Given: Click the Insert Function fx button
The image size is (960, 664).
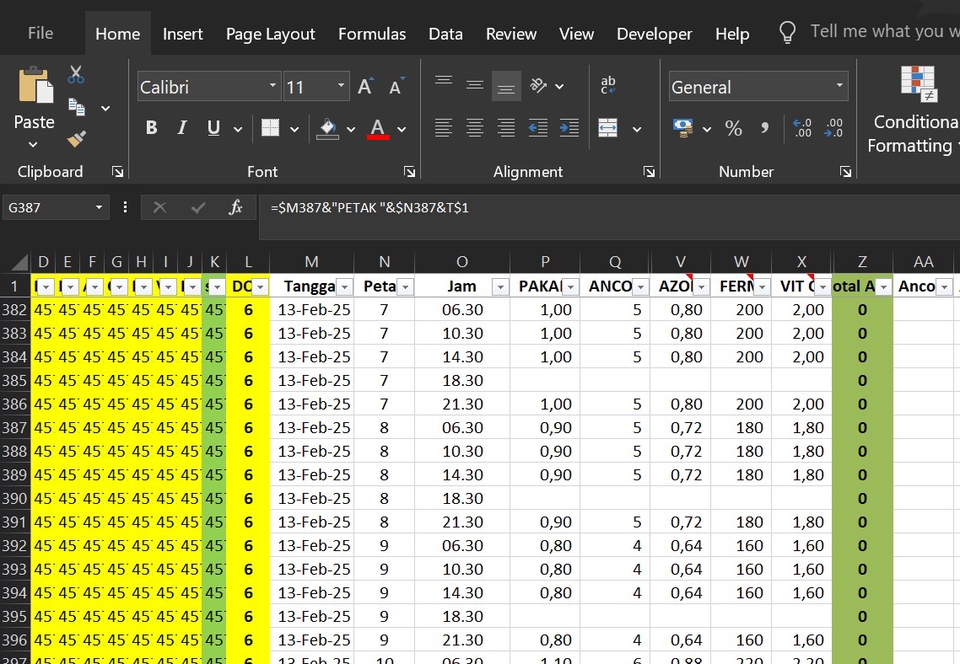Looking at the screenshot, I should (x=236, y=208).
